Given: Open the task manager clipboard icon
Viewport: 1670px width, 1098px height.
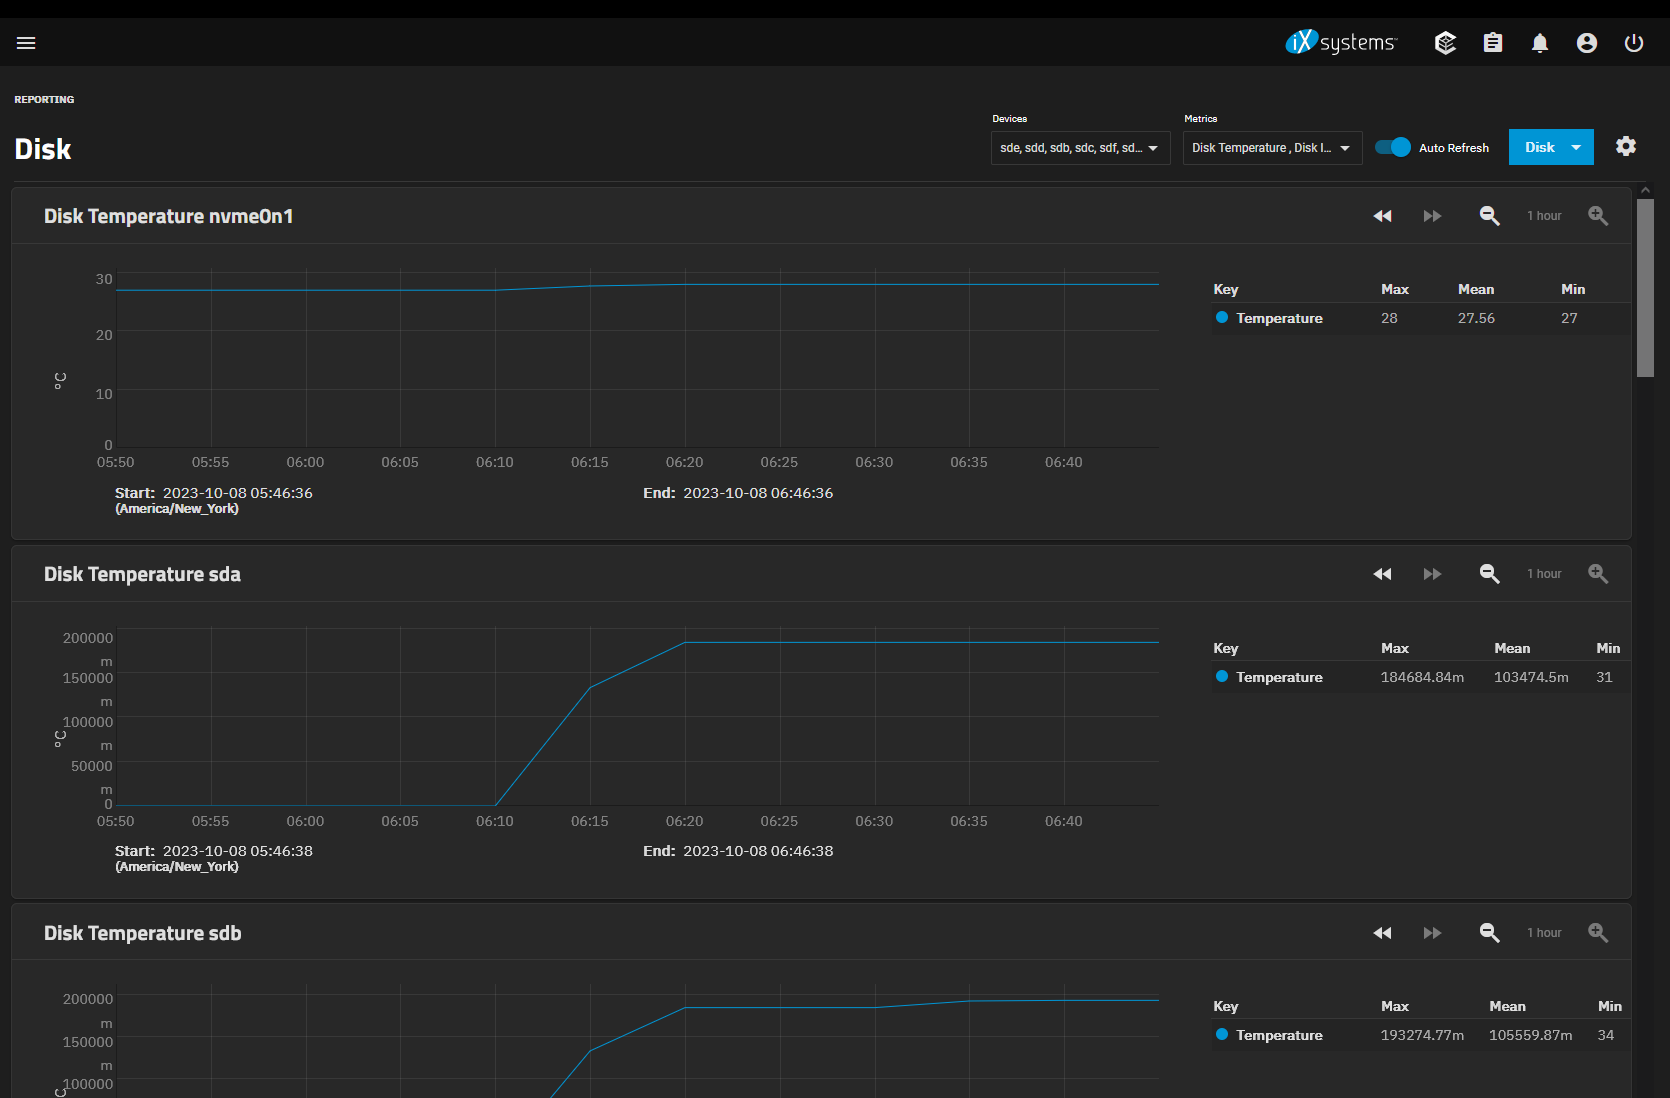Looking at the screenshot, I should 1493,43.
